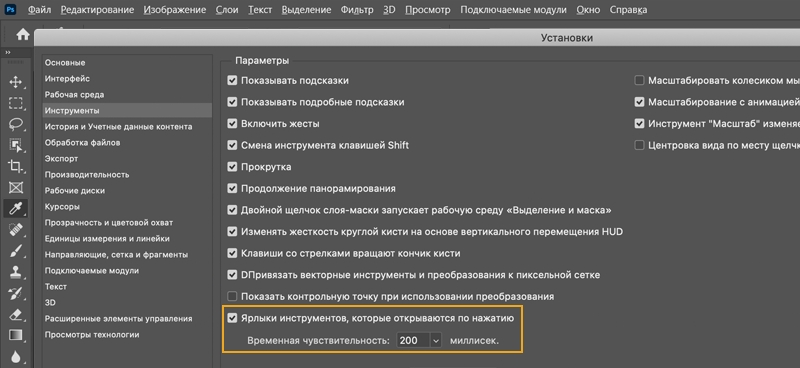Select the Rectangular Marquee tool
Image resolution: width=800 pixels, height=368 pixels.
(x=16, y=103)
